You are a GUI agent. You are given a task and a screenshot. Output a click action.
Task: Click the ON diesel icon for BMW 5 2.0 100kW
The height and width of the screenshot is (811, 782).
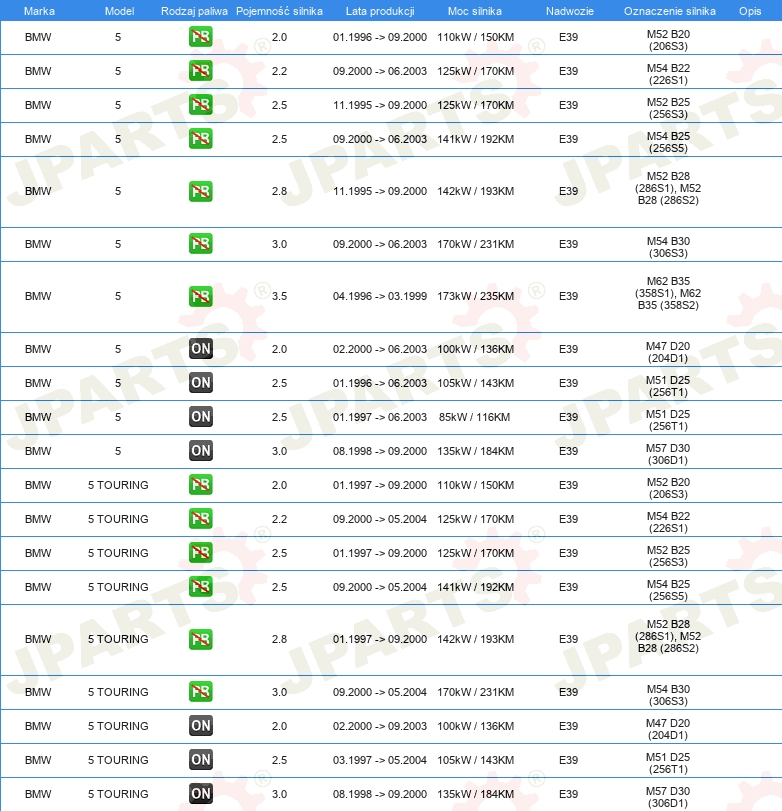tap(201, 349)
